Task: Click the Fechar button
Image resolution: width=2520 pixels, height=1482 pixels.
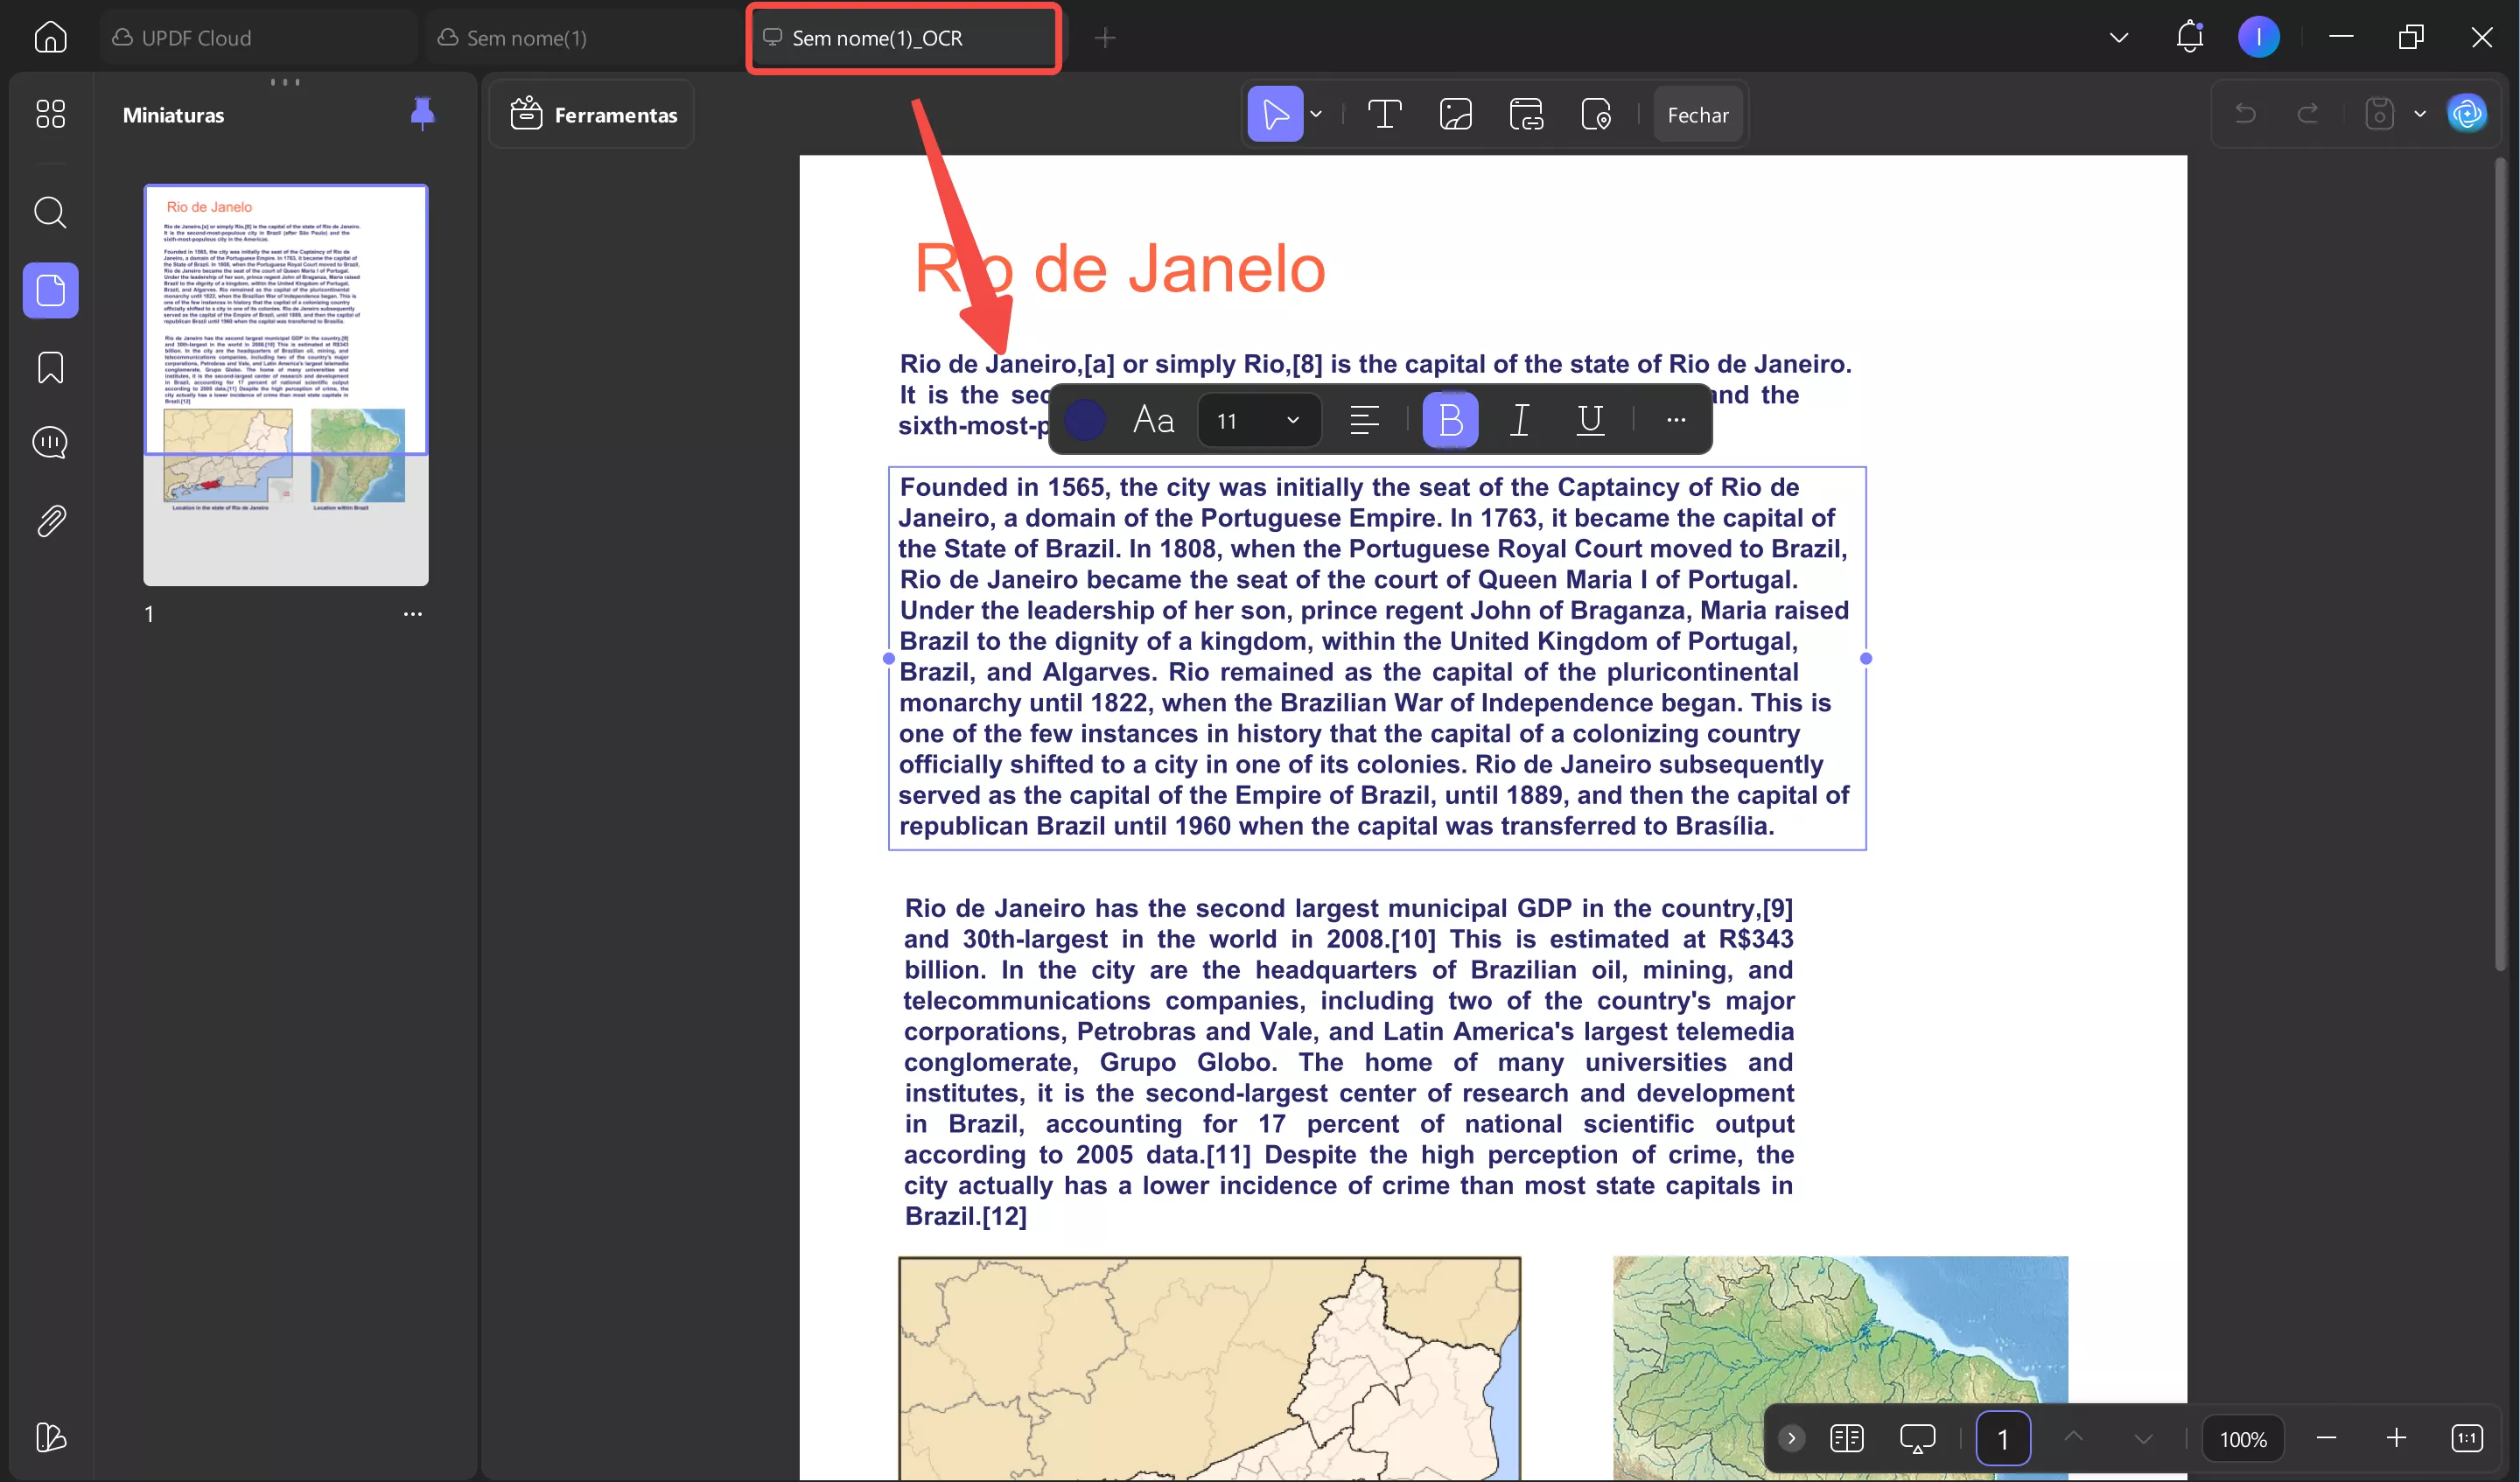Action: pos(1698,114)
